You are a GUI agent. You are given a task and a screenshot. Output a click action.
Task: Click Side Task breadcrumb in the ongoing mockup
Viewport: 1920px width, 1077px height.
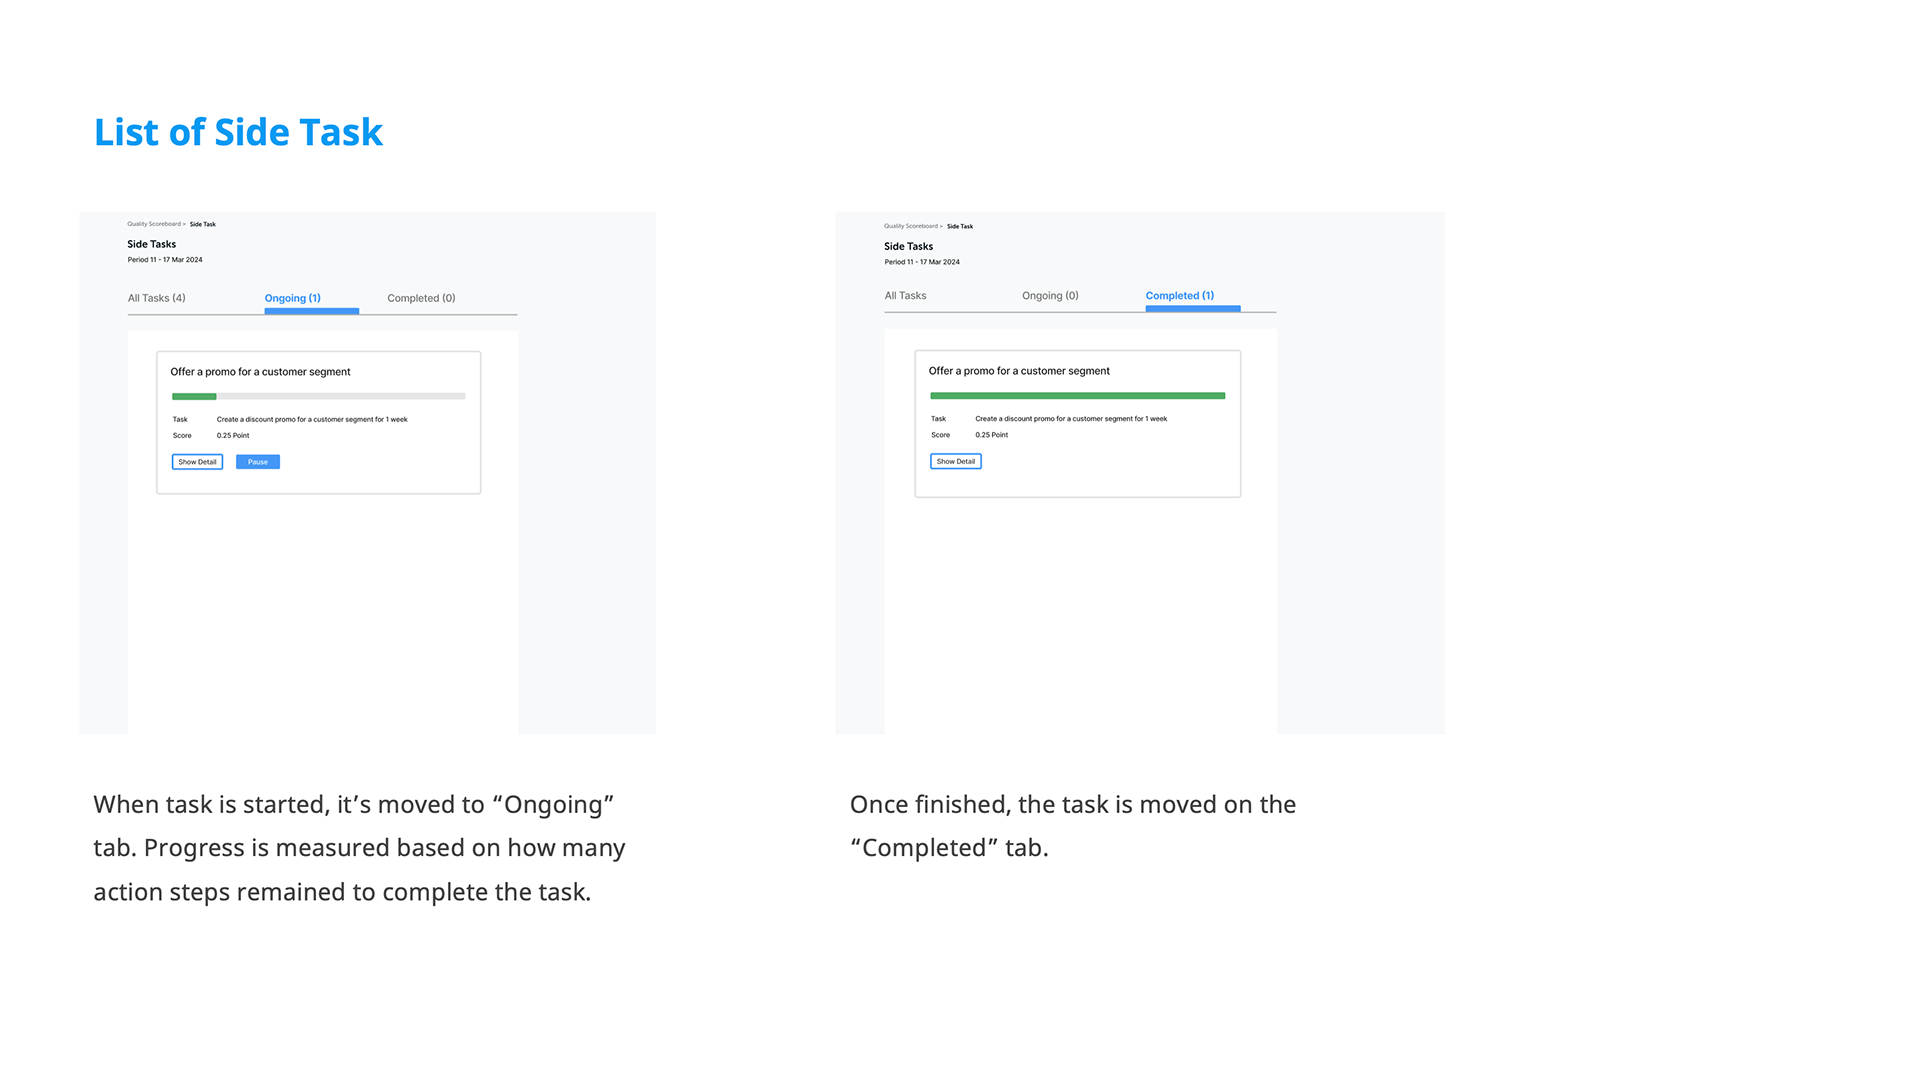tap(203, 224)
